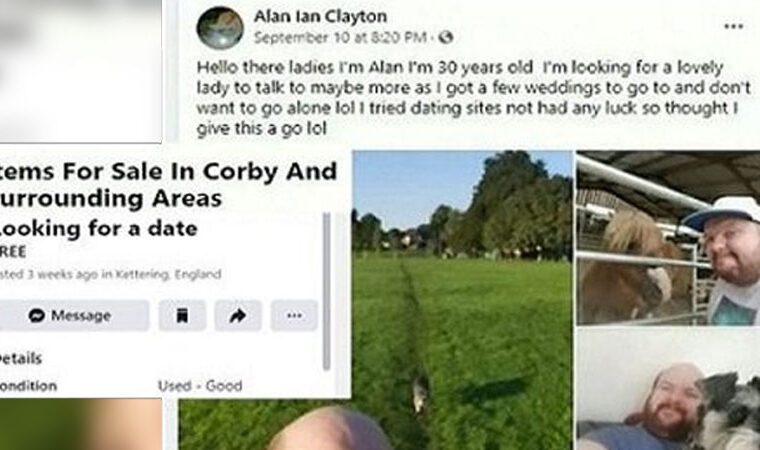Click the listing panel's vertical scrollbar
Viewport: 760px width, 450px height.
(x=327, y=291)
